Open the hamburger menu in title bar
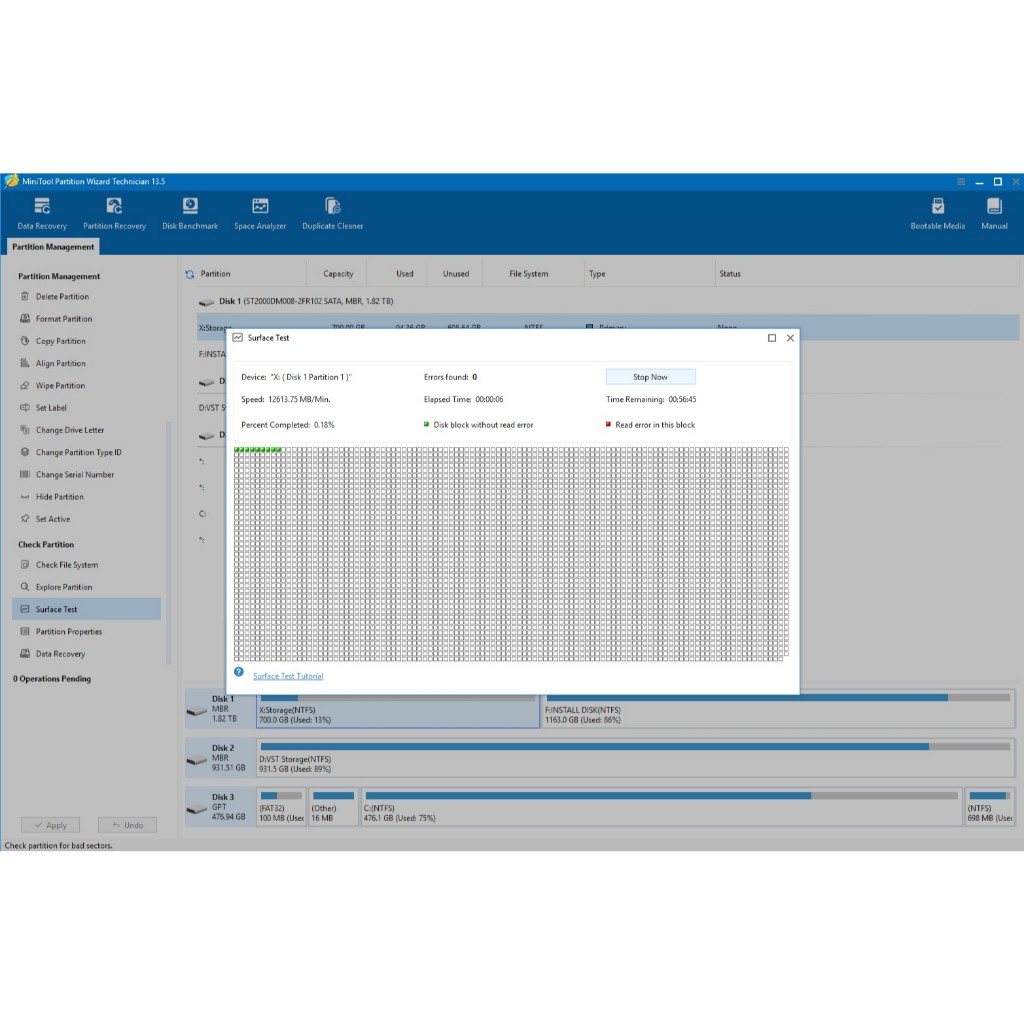 click(x=961, y=182)
